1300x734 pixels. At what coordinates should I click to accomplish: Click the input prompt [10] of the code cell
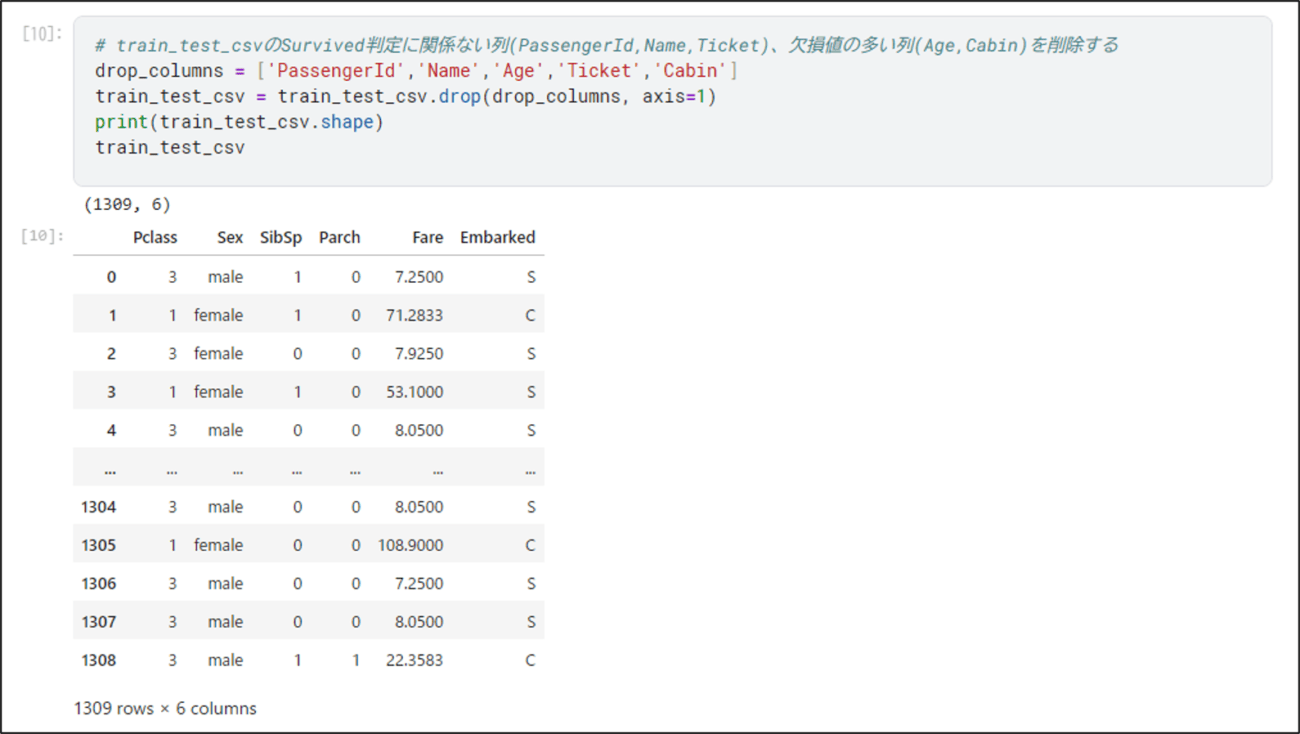42,33
